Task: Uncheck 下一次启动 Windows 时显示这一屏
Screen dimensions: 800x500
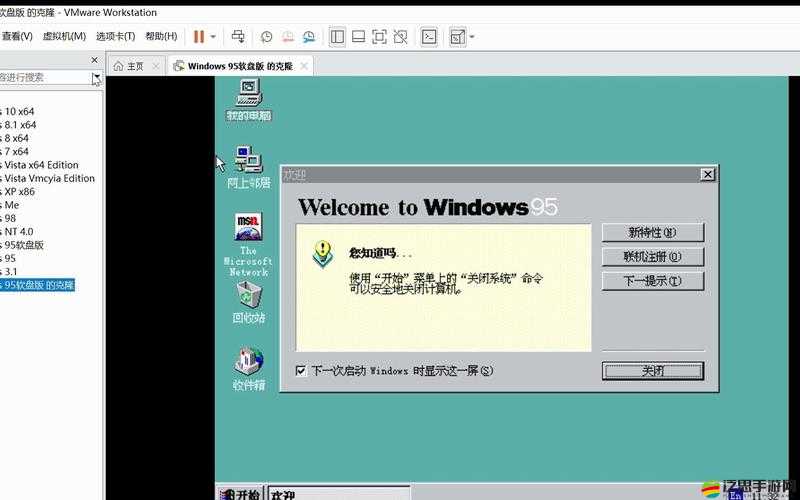Action: click(x=301, y=370)
